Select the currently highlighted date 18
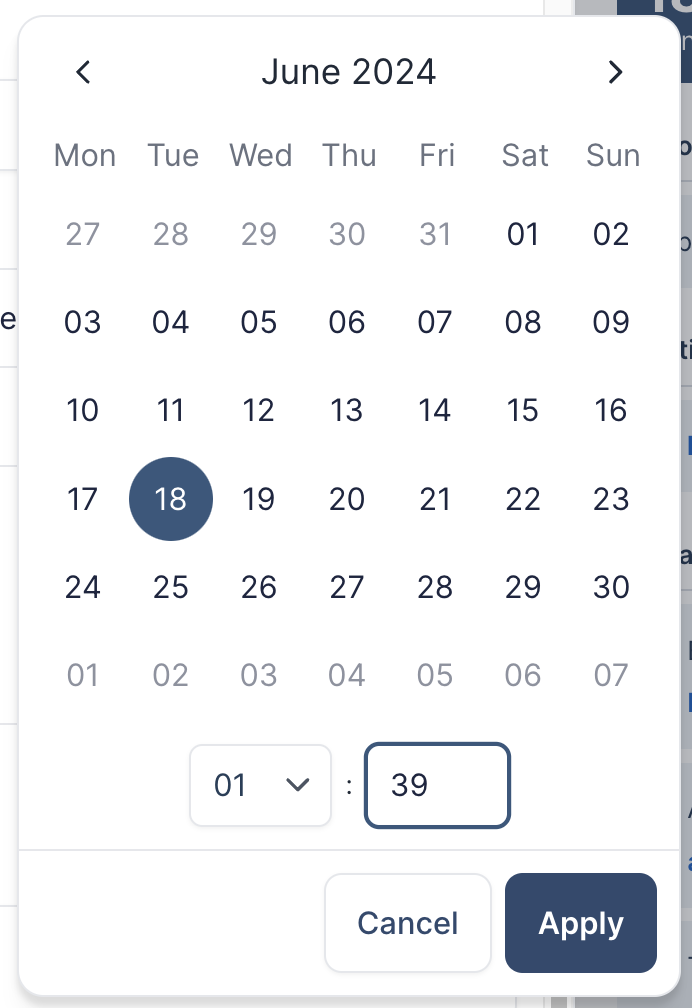Viewport: 692px width, 1008px height. pos(171,498)
